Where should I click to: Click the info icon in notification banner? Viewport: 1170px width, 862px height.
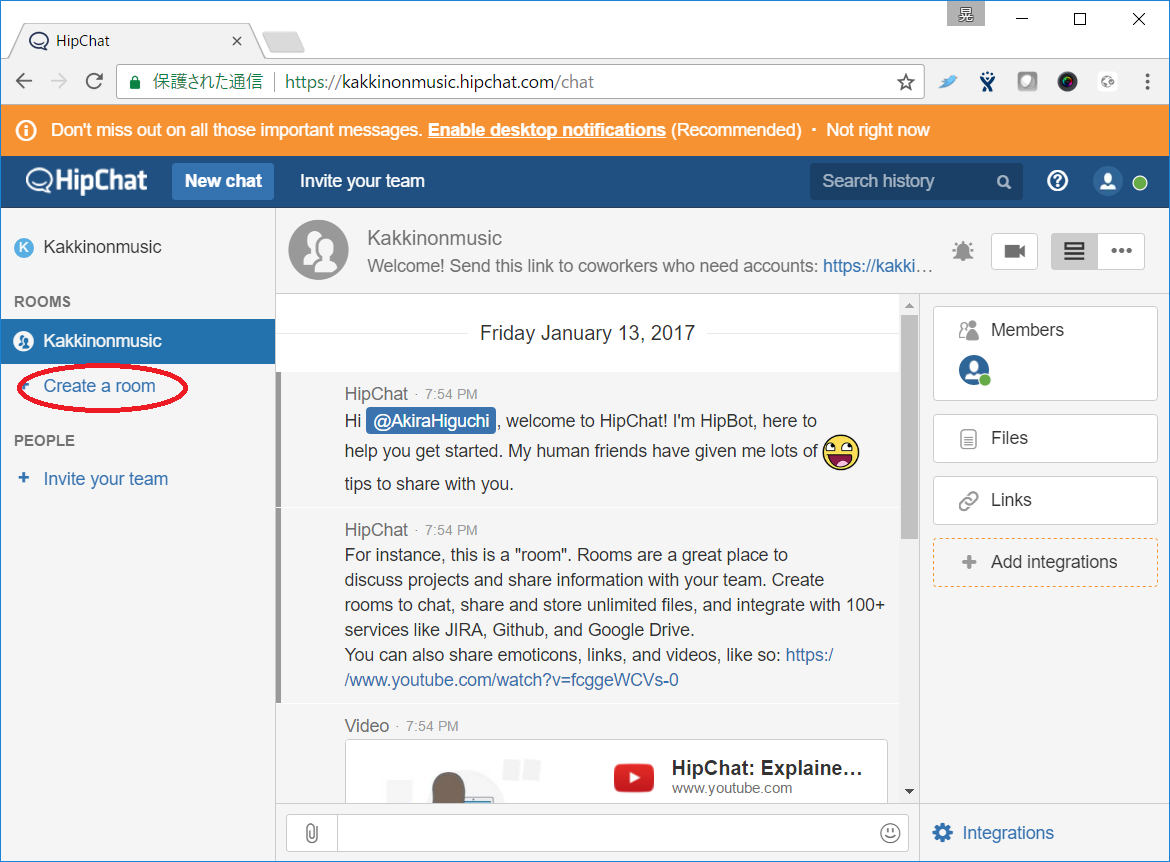pos(26,131)
